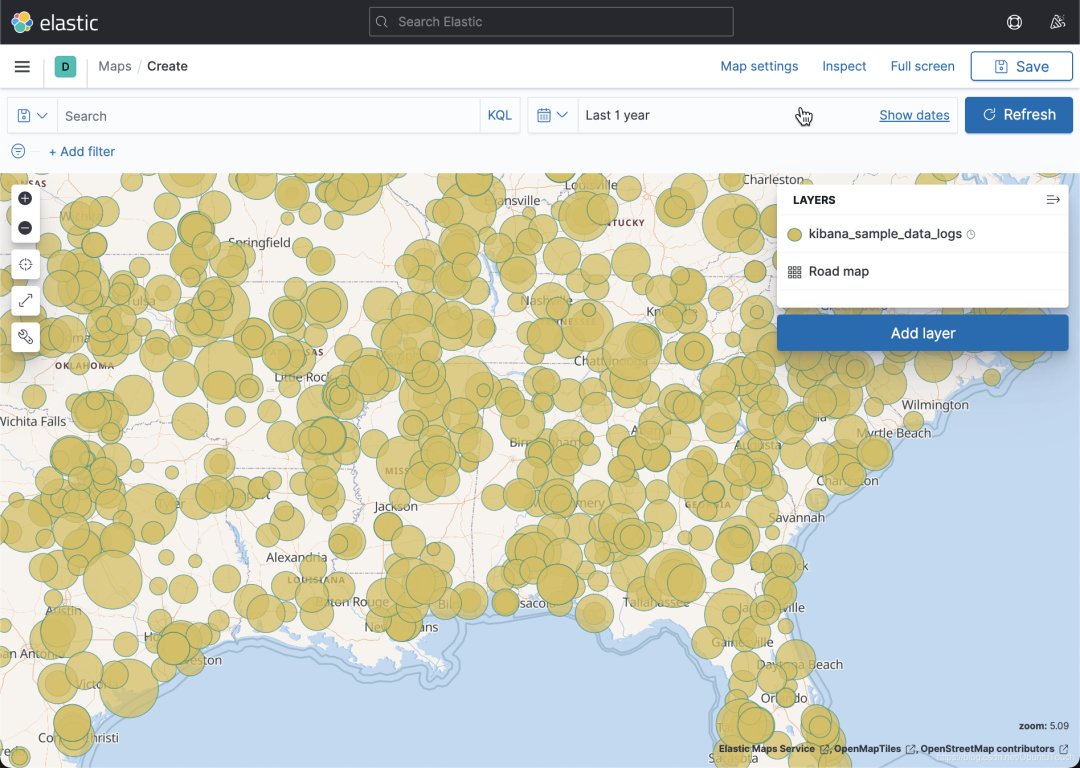Click the Wichita Falls city label
Screen dimensions: 1080x768
tap(33, 422)
